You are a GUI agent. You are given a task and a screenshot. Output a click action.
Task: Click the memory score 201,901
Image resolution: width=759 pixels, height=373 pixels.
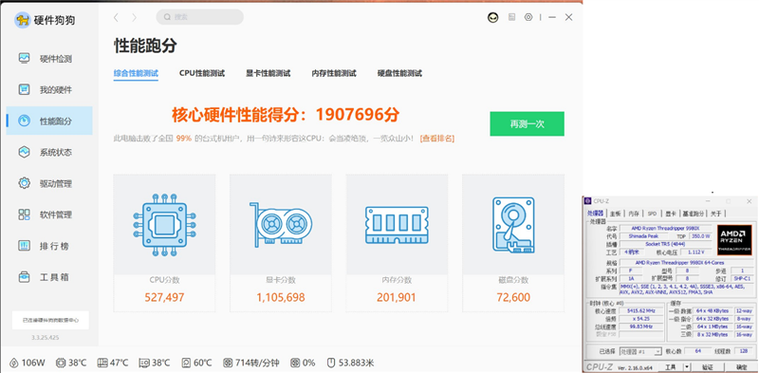pyautogui.click(x=396, y=297)
